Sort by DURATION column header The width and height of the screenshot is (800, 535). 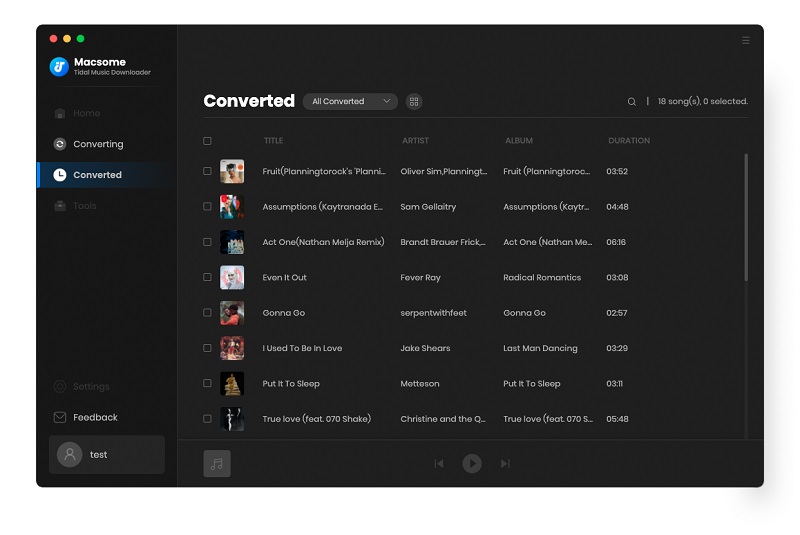coord(629,141)
